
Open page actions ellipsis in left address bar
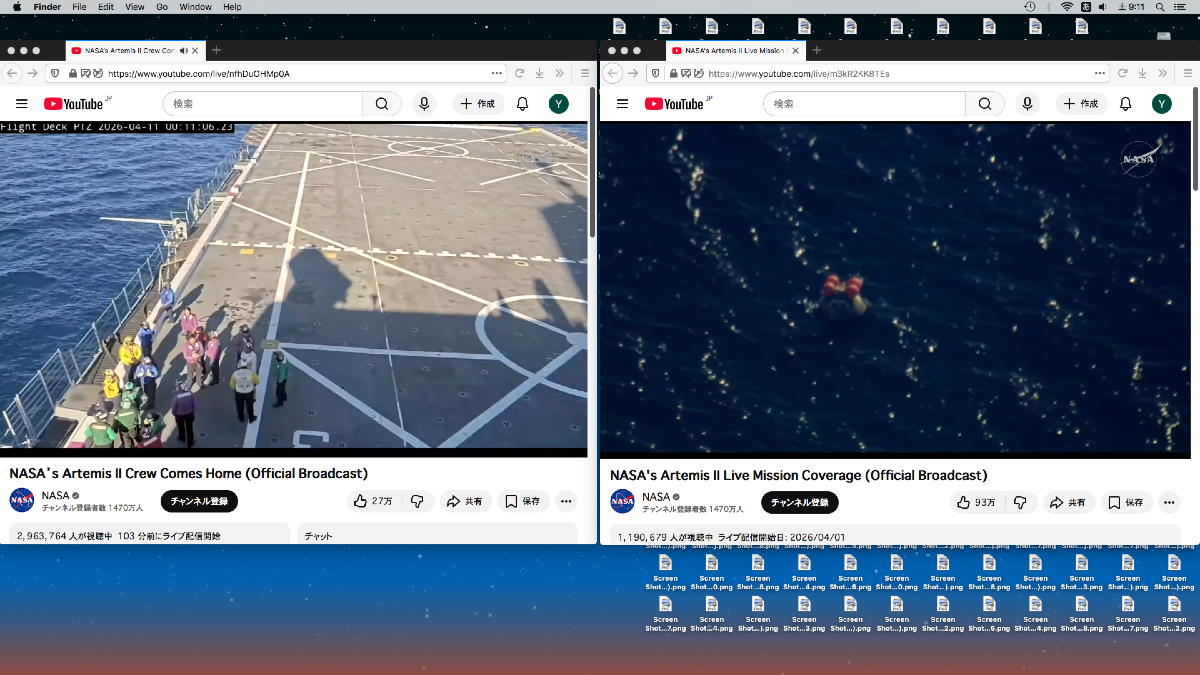(497, 73)
